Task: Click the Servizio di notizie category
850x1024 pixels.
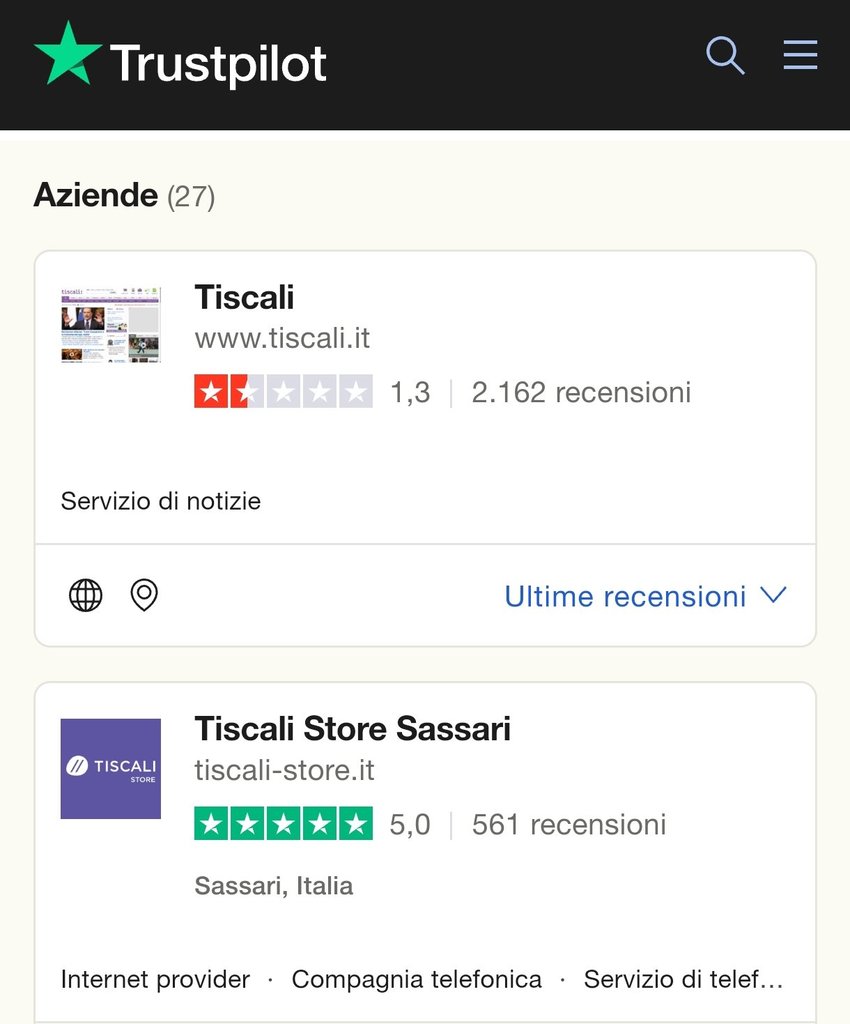Action: coord(161,501)
